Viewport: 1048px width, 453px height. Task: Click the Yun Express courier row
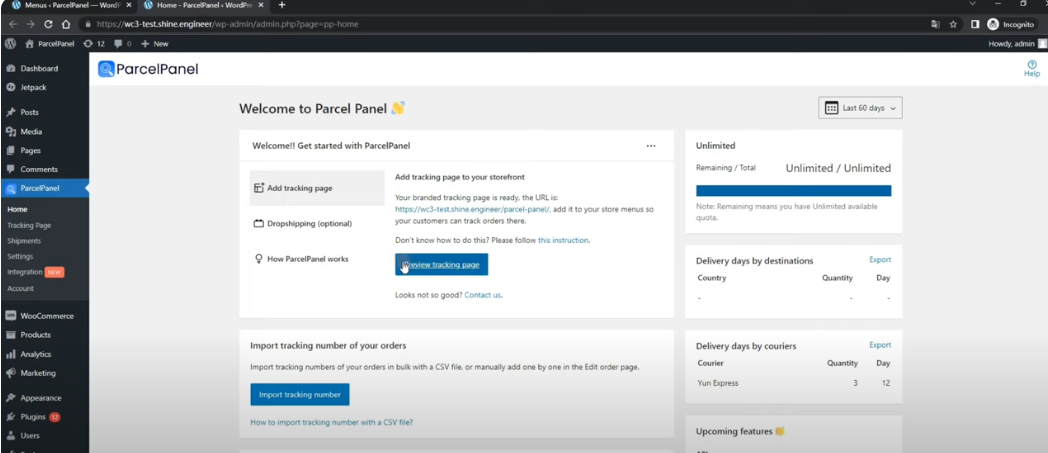coord(793,384)
